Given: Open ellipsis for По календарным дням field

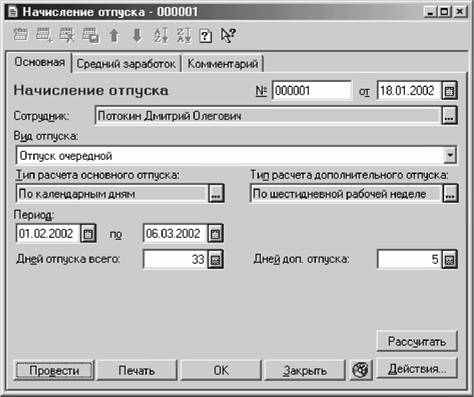Looking at the screenshot, I should 216,194.
